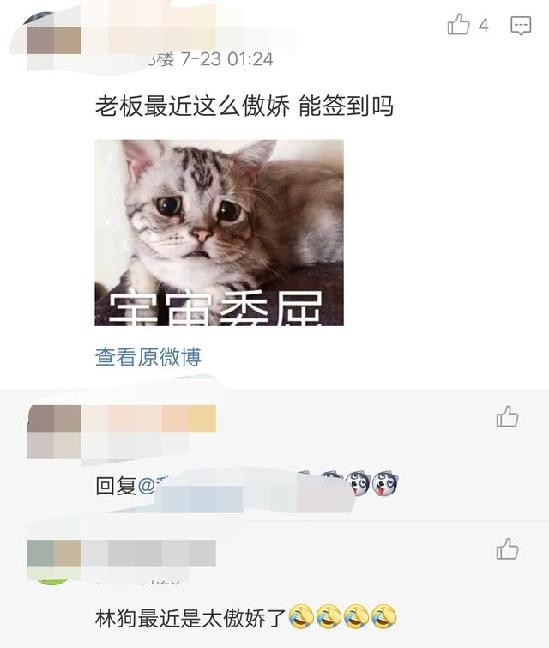This screenshot has width=549, height=648.
Task: Like the 林狗最近是太傲娇了 reply
Action: point(507,549)
